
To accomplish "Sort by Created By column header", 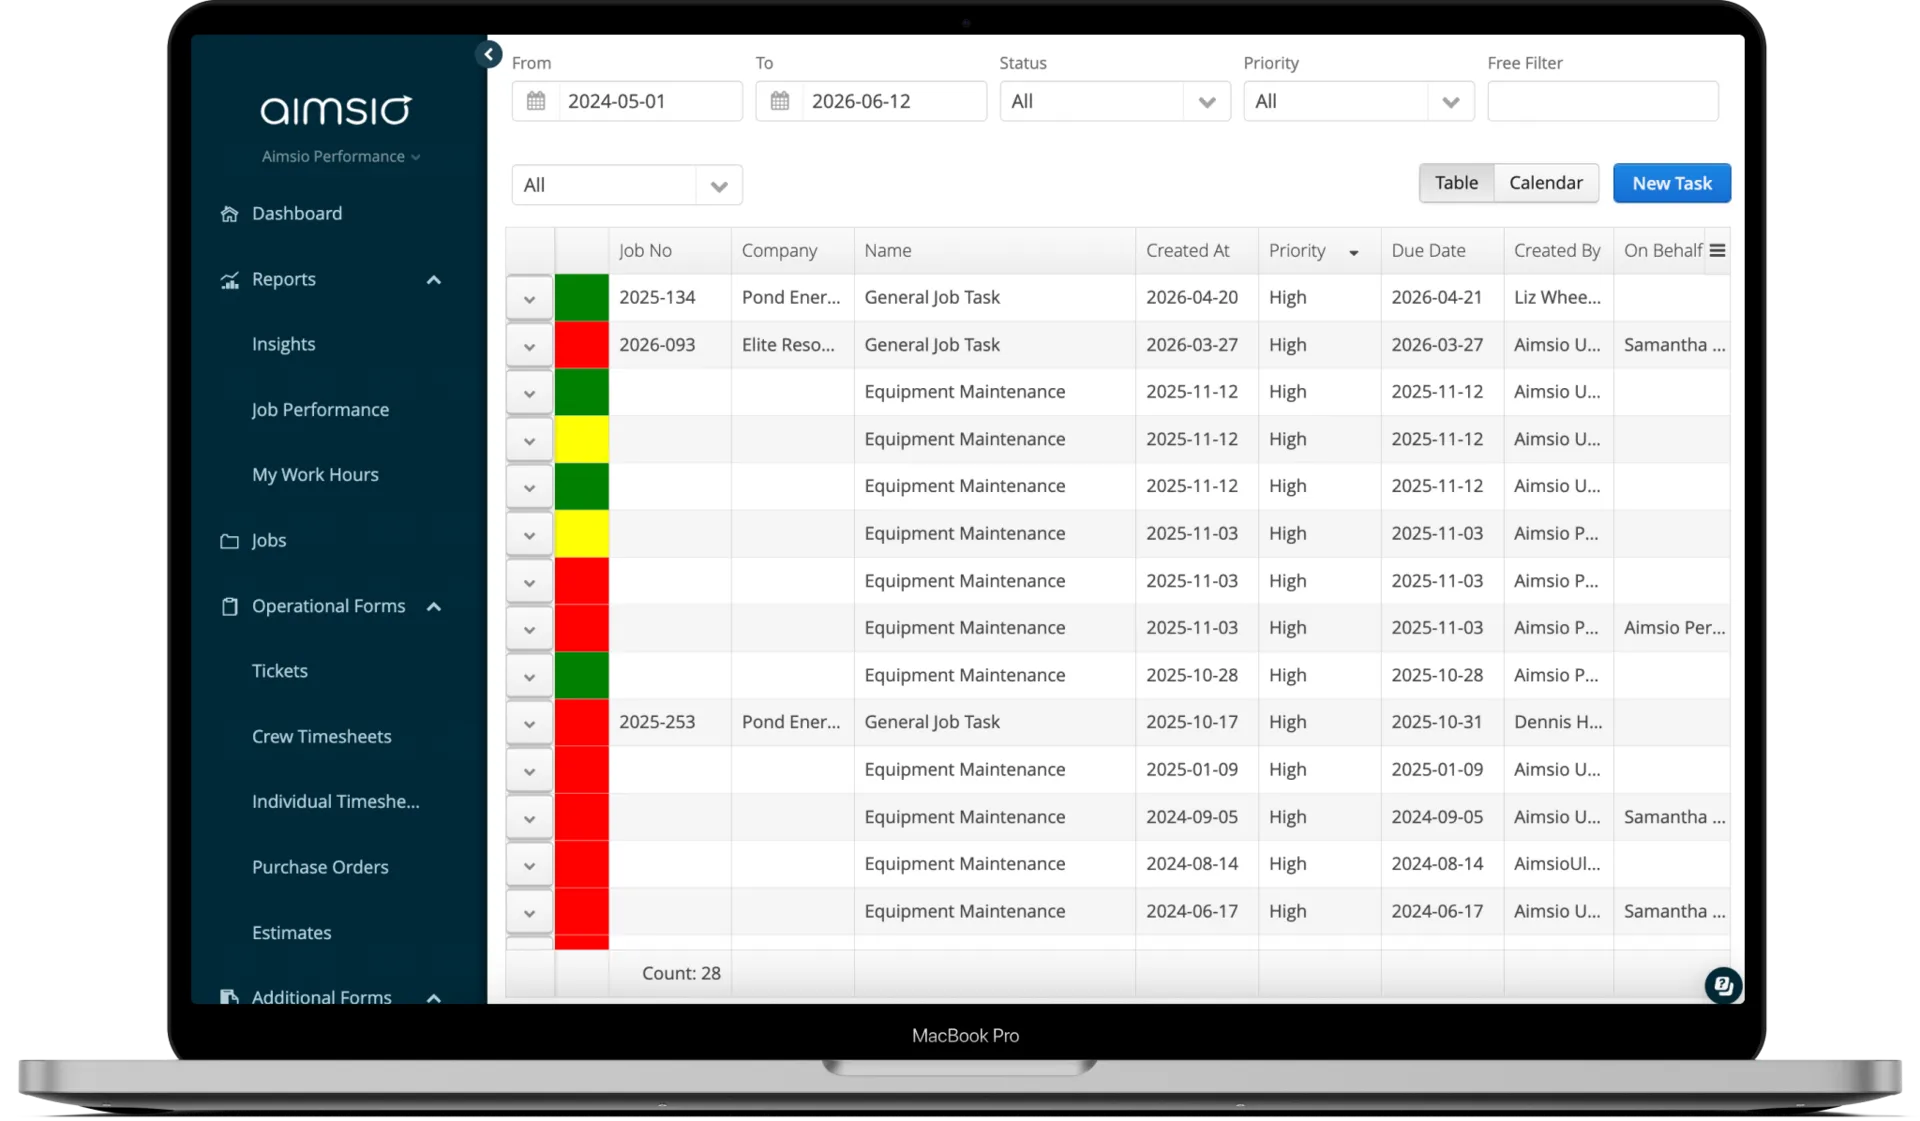I will 1557,251.
